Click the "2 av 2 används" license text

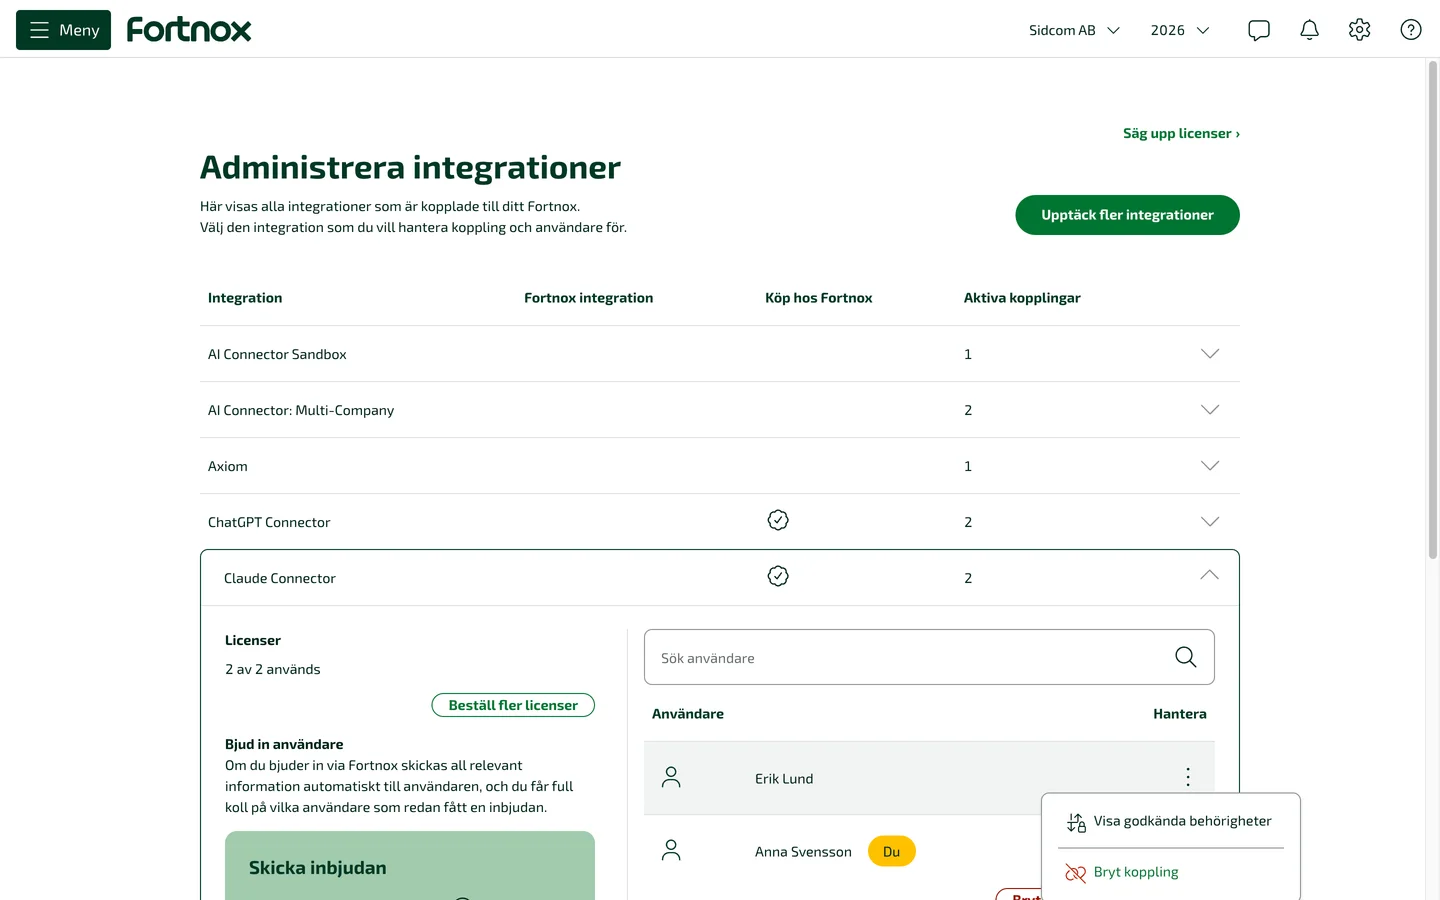(273, 670)
